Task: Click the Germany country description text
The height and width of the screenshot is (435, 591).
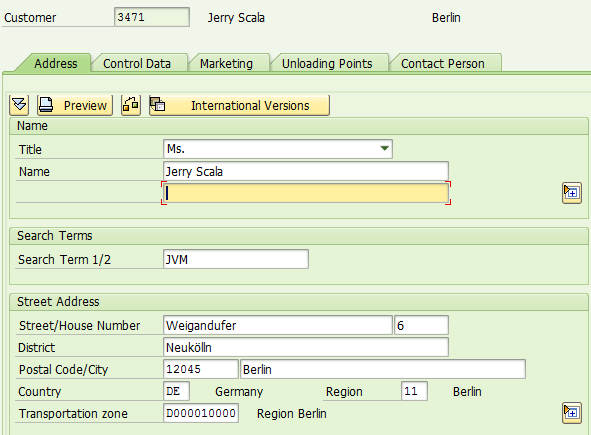Action: pos(239,392)
